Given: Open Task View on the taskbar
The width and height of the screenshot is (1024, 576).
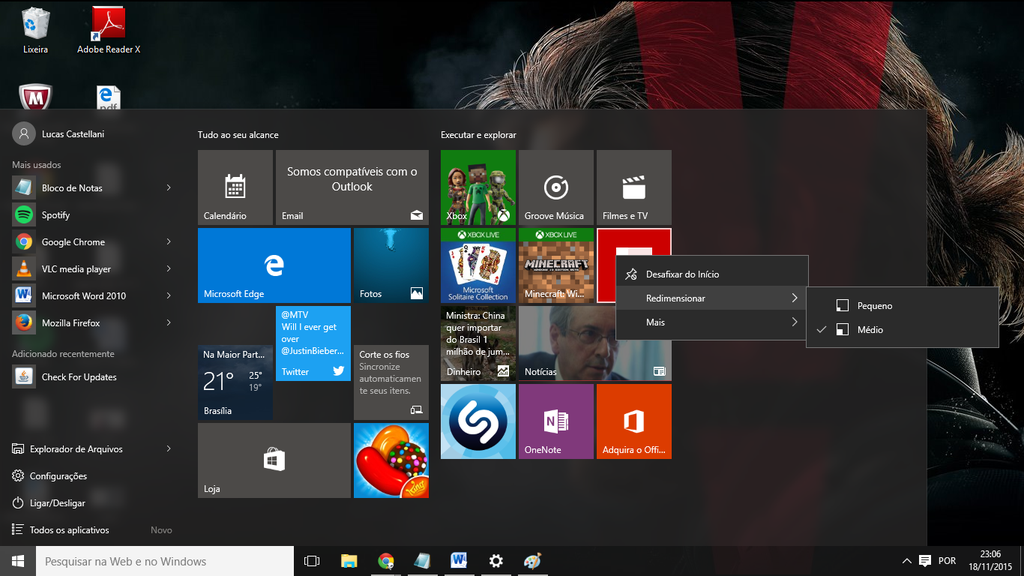Looking at the screenshot, I should 312,561.
